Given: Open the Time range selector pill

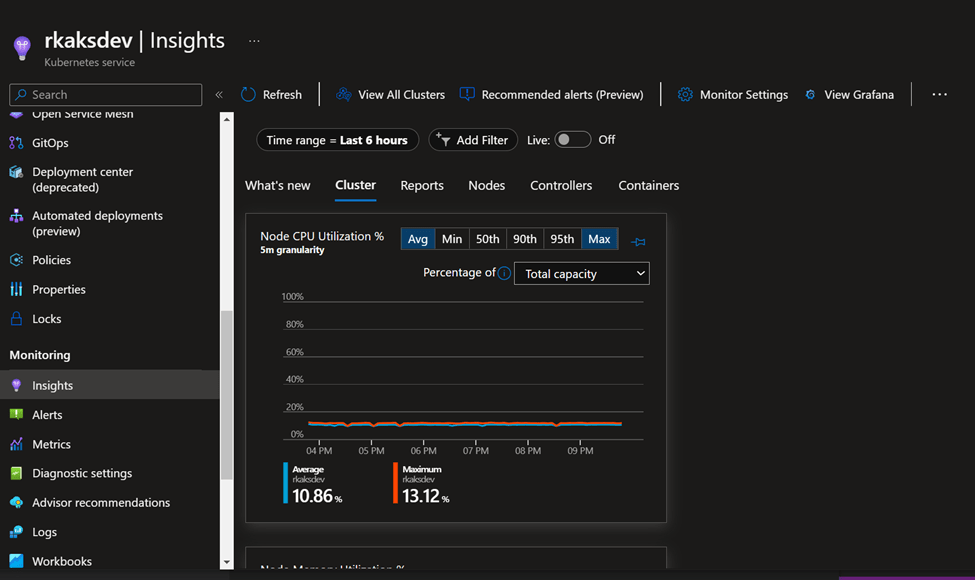Looking at the screenshot, I should [x=337, y=140].
